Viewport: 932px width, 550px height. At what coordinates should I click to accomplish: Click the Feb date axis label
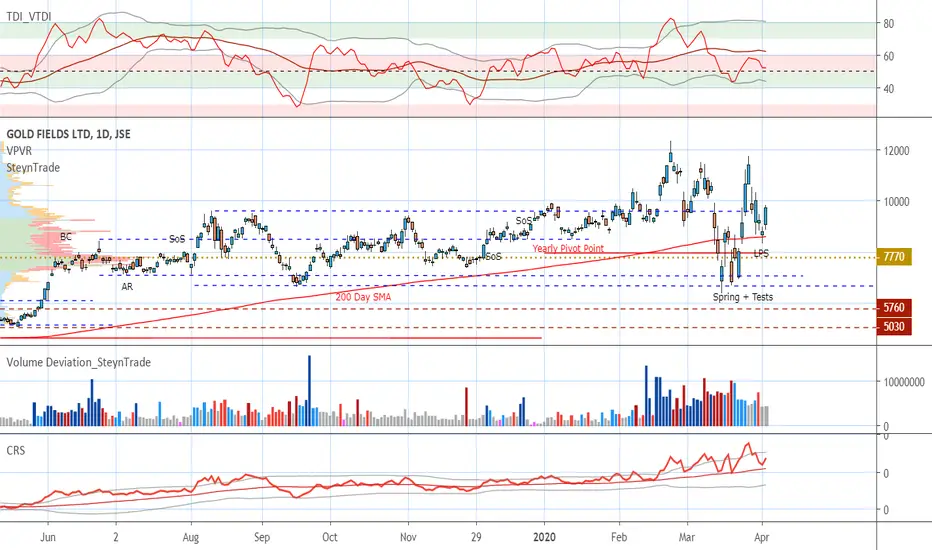pyautogui.click(x=619, y=537)
